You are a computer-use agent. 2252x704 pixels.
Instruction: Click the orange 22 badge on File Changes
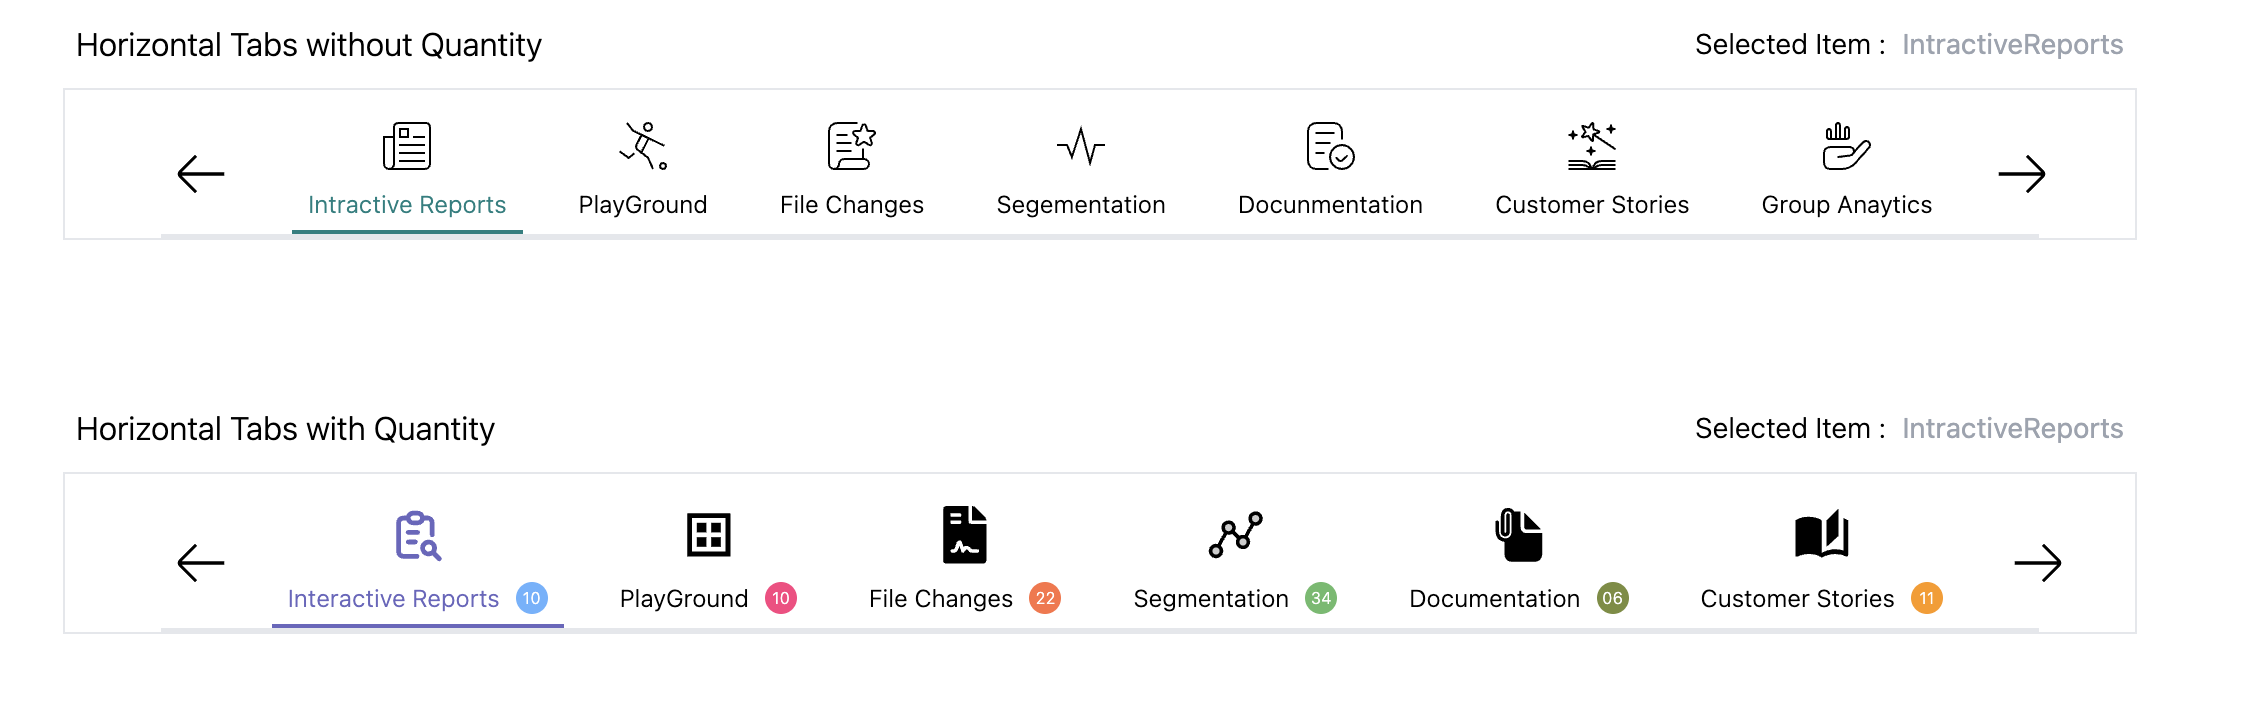click(1045, 598)
